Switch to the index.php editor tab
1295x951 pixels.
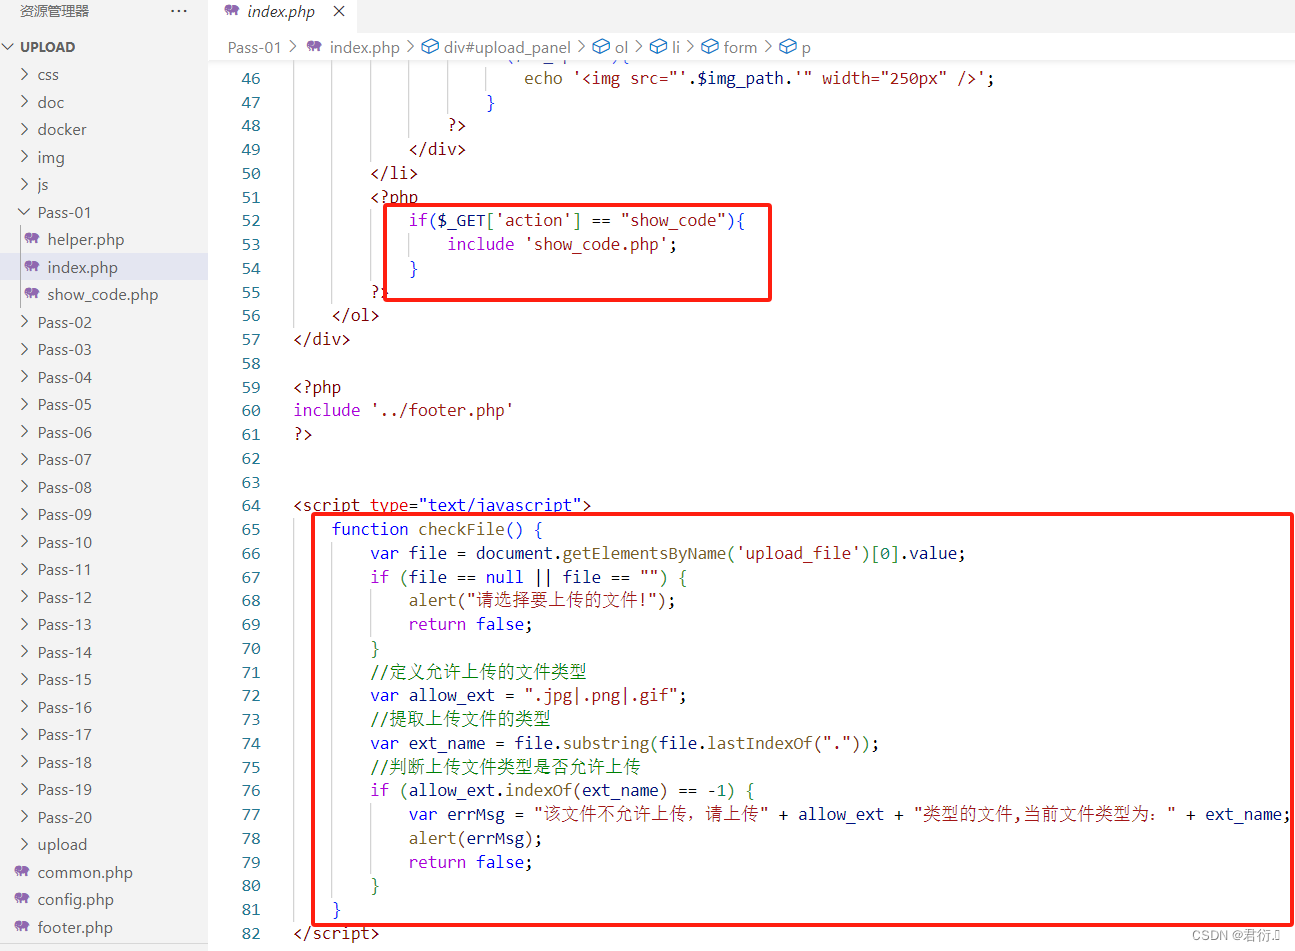pyautogui.click(x=281, y=12)
